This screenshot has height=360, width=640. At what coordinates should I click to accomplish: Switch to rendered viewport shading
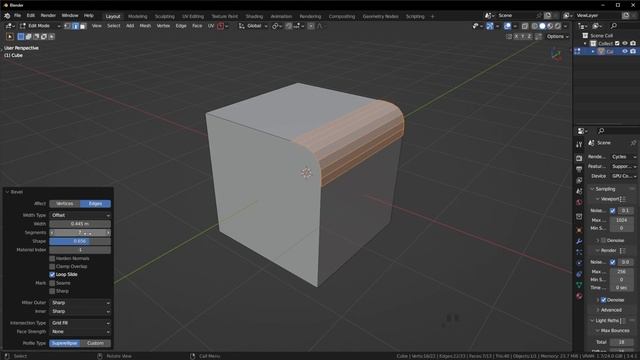(x=558, y=26)
